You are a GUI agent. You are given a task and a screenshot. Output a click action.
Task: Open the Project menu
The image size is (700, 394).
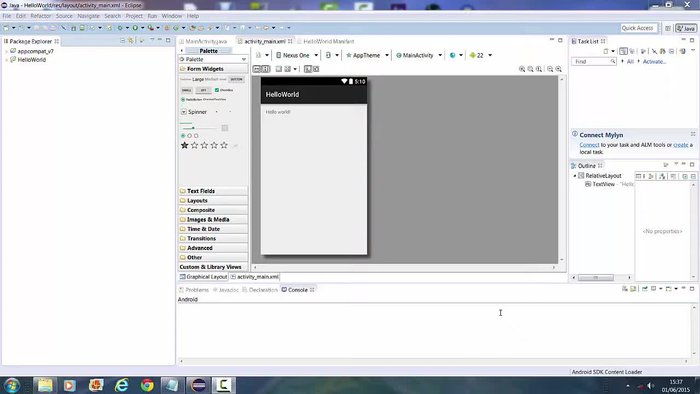pos(134,16)
